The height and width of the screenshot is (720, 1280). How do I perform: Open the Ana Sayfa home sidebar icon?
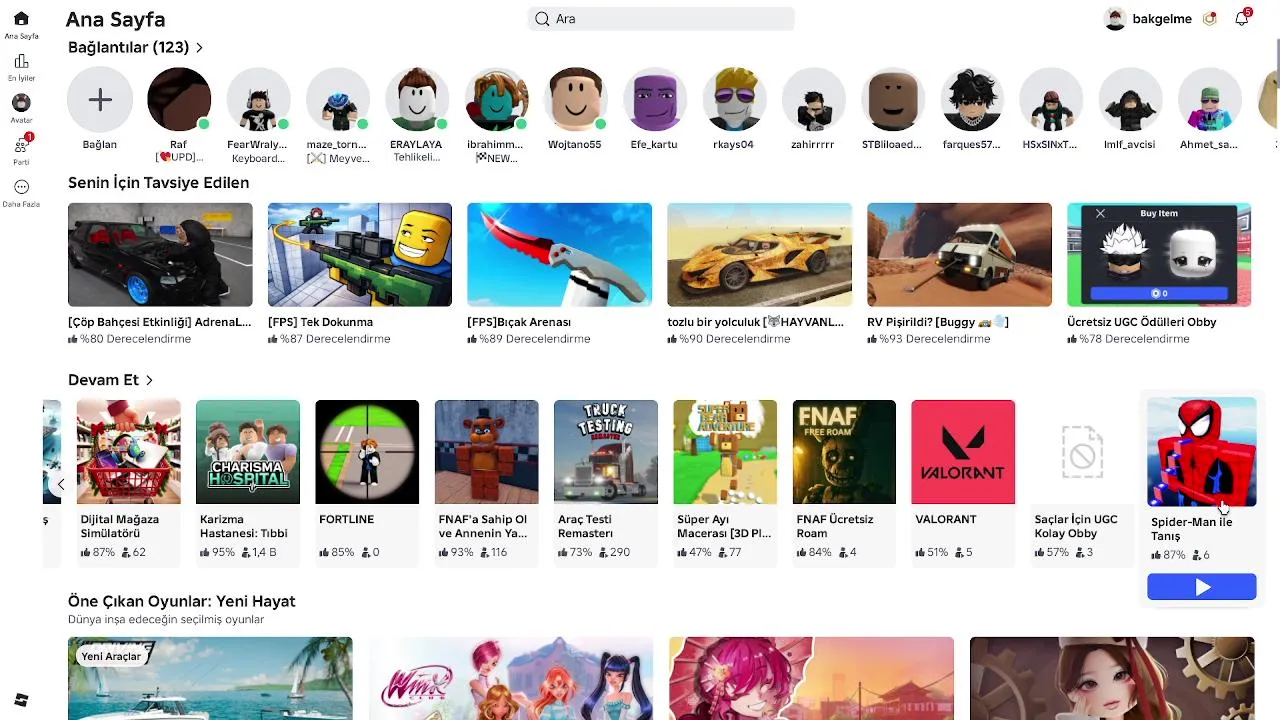click(21, 19)
